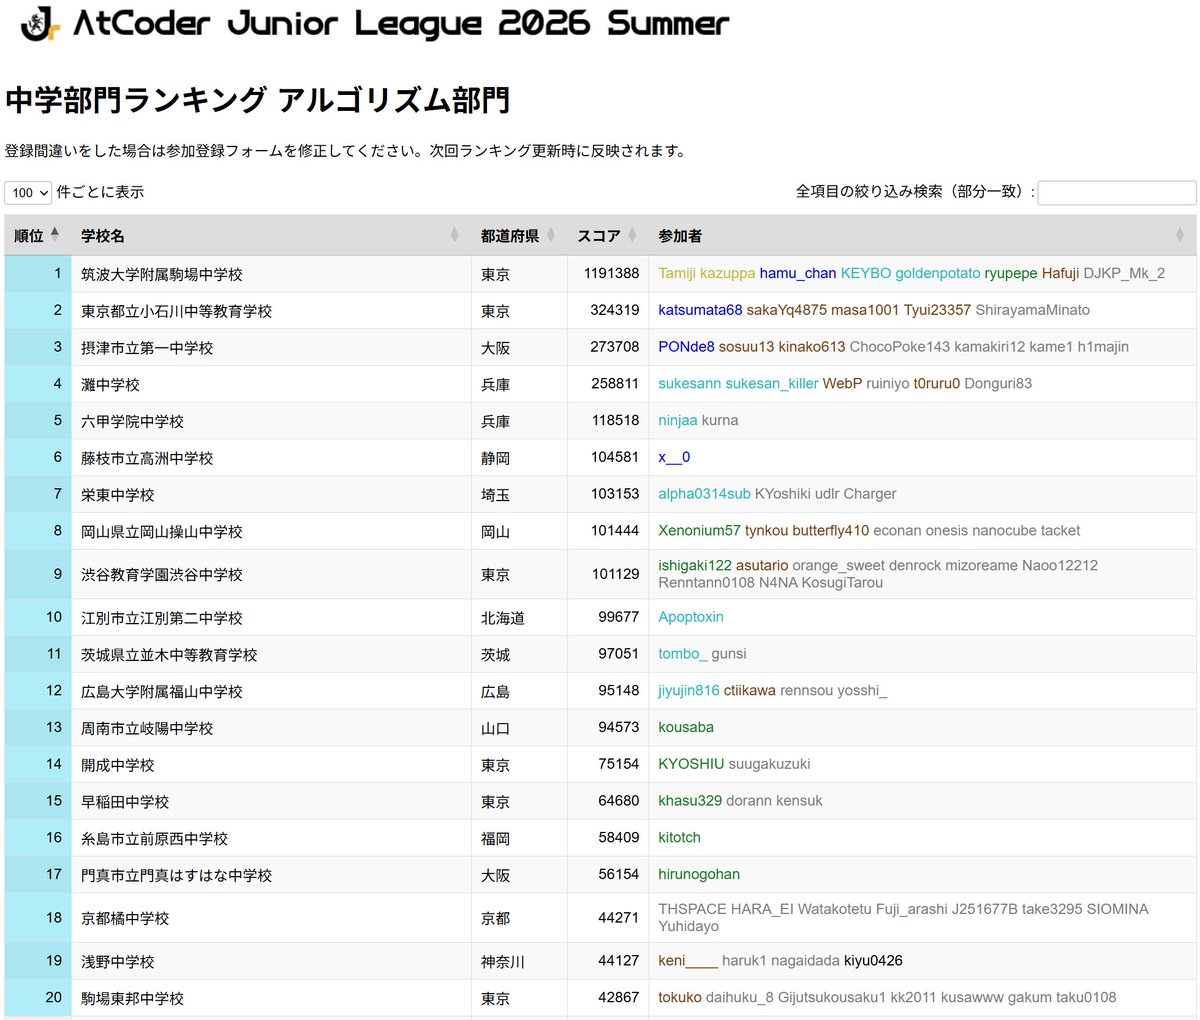Select prefecture cell 神奈川

click(x=503, y=962)
